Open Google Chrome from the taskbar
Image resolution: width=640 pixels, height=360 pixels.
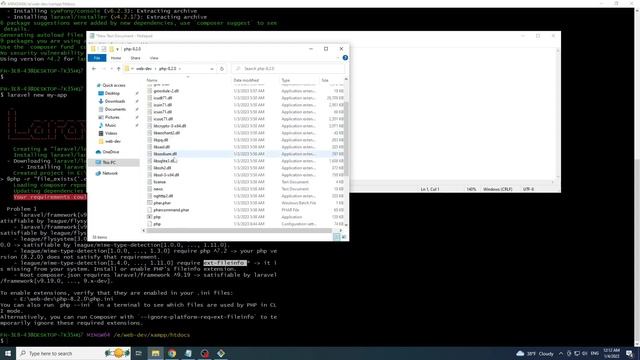[x=172, y=353]
